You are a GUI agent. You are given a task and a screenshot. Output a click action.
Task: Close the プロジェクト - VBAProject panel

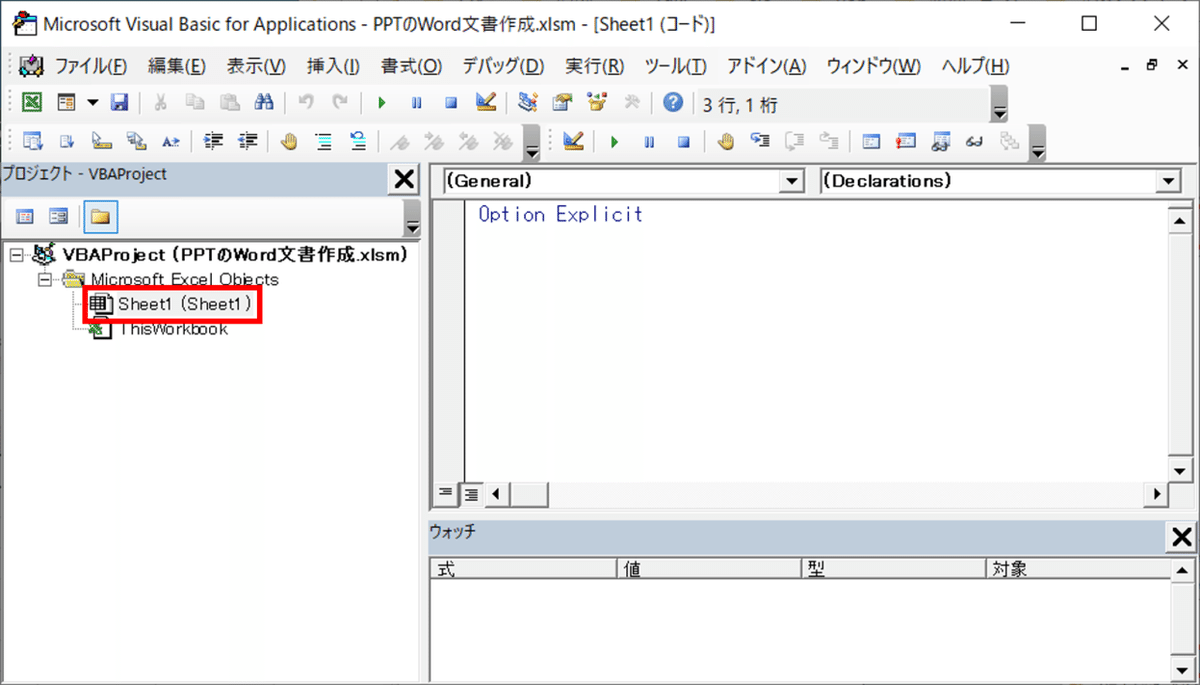pyautogui.click(x=404, y=179)
